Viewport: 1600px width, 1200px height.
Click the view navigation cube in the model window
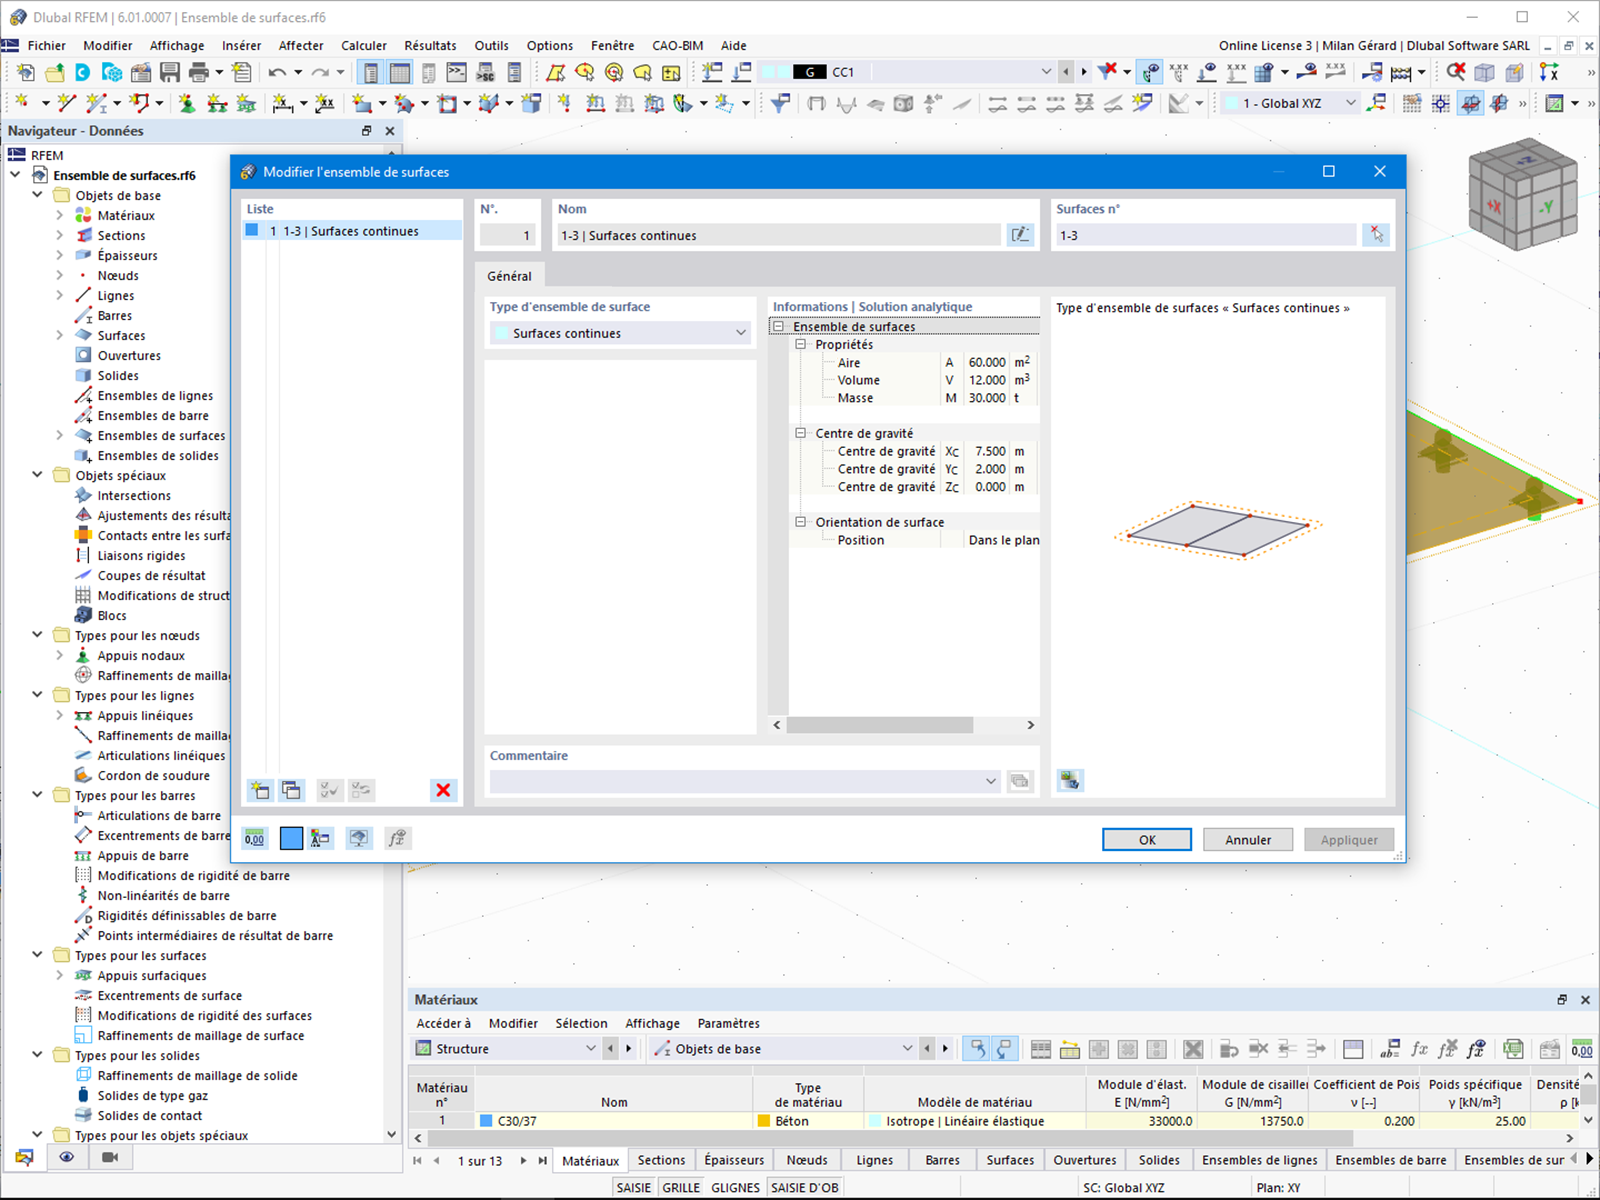click(1522, 195)
